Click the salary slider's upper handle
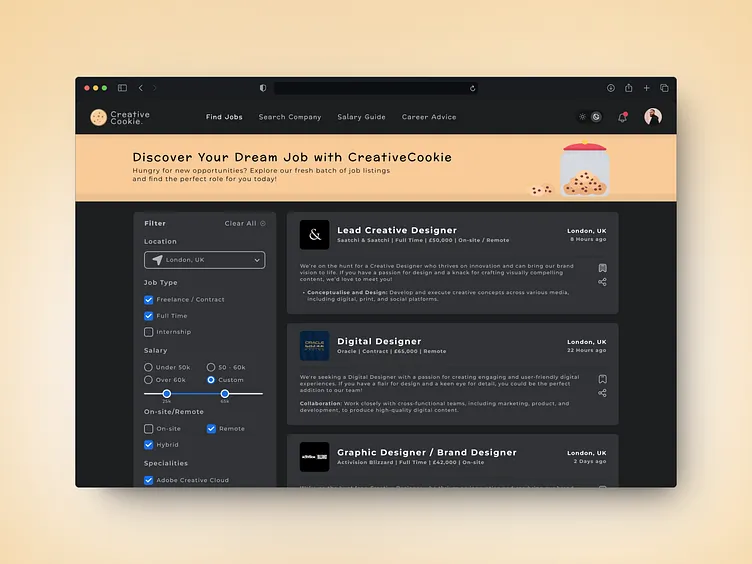Image resolution: width=752 pixels, height=564 pixels. tap(224, 394)
